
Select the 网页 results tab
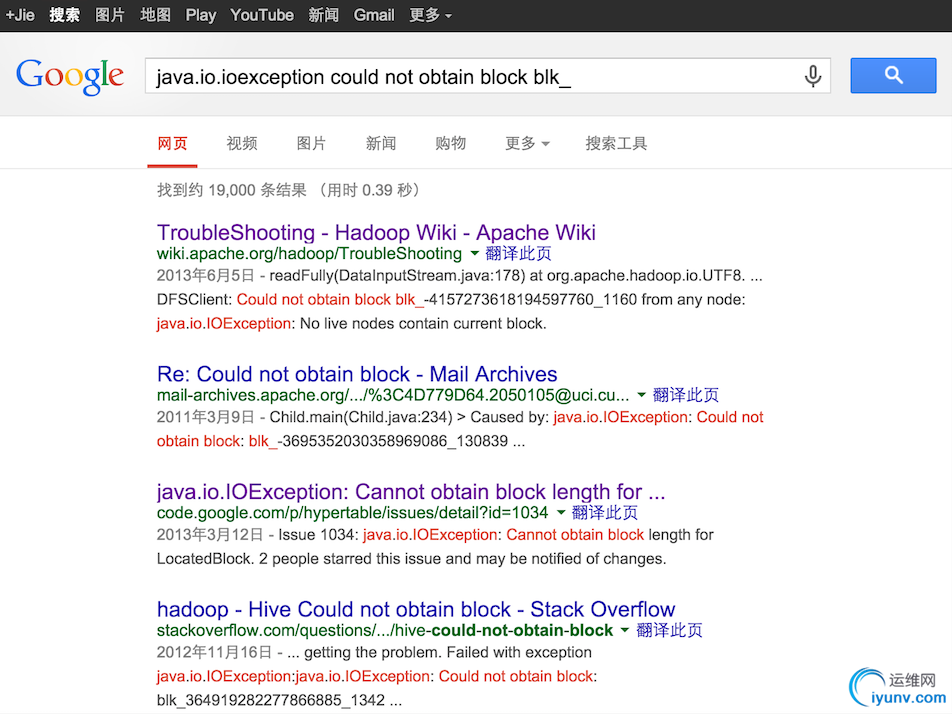pos(172,143)
